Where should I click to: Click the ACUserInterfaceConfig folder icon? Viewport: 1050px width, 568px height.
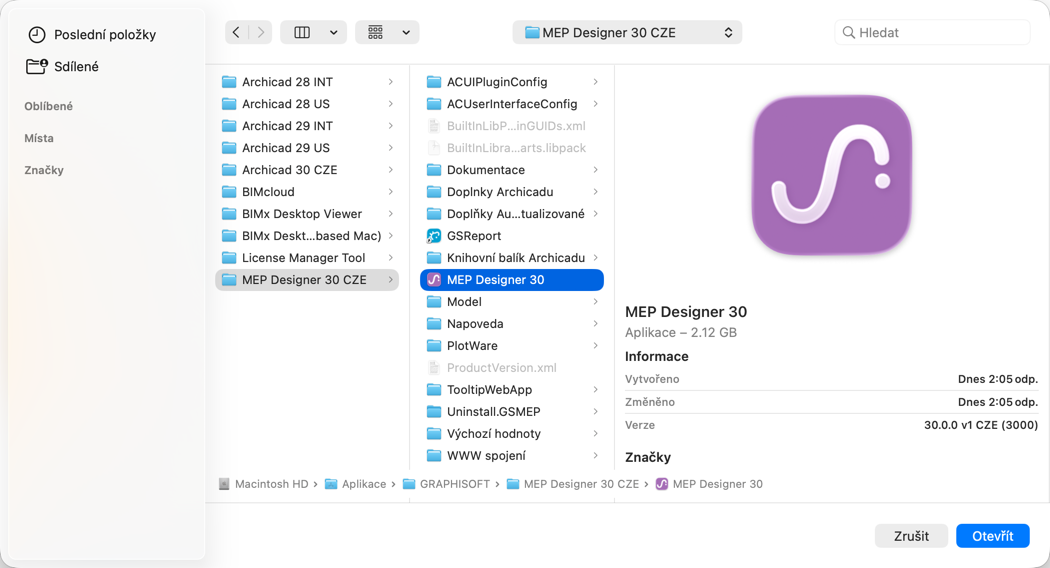(434, 104)
